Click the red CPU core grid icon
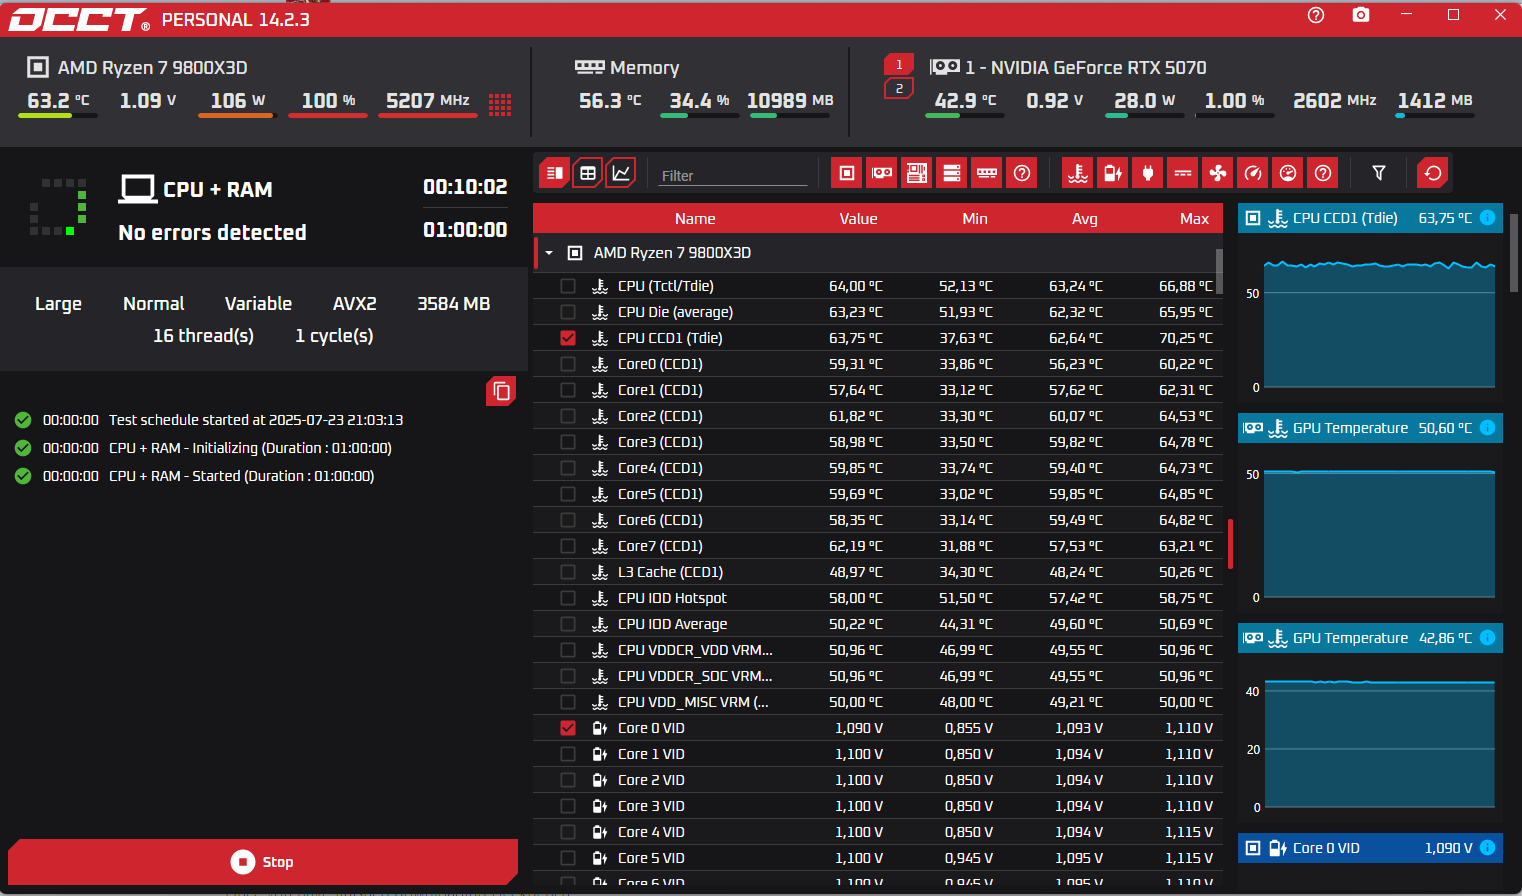The width and height of the screenshot is (1522, 896). (500, 104)
